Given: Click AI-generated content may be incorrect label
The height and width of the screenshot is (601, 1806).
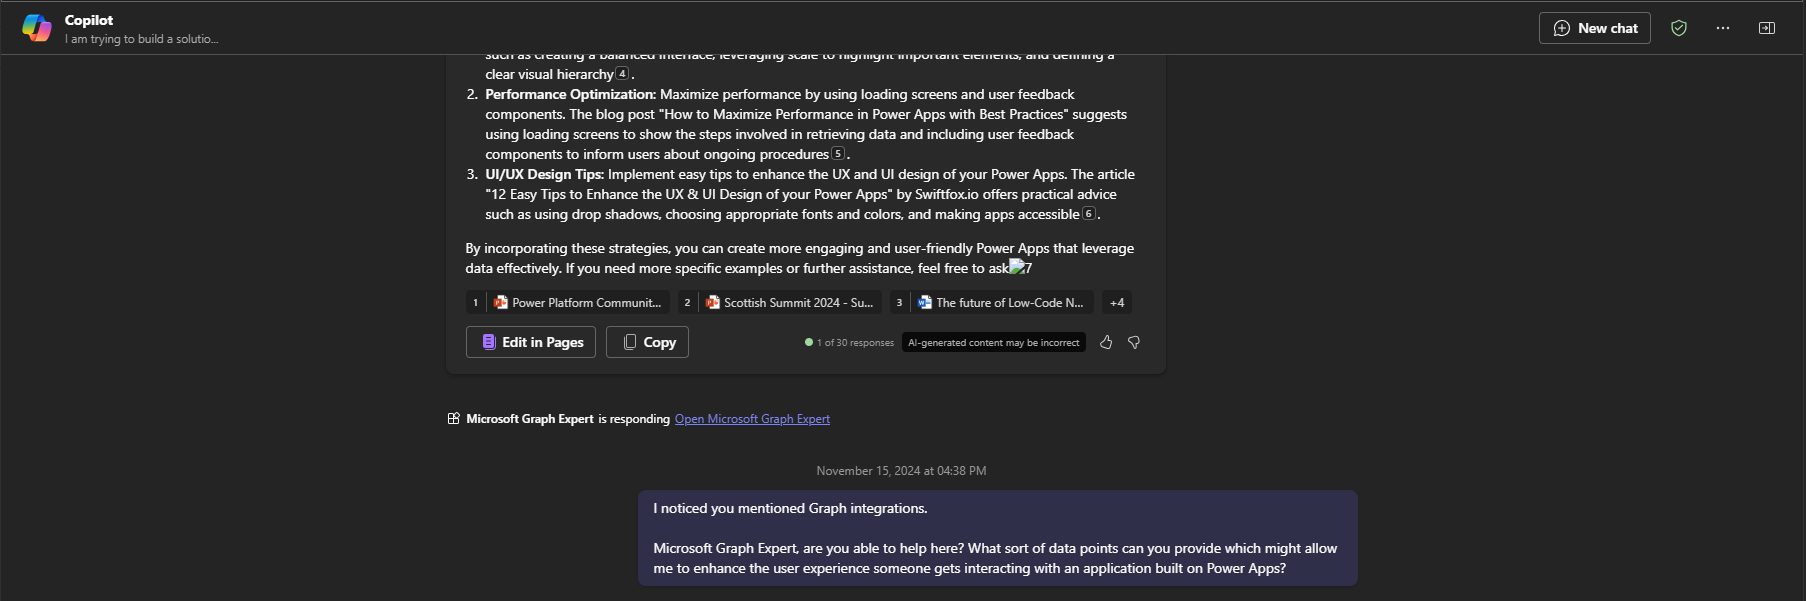Looking at the screenshot, I should point(994,342).
